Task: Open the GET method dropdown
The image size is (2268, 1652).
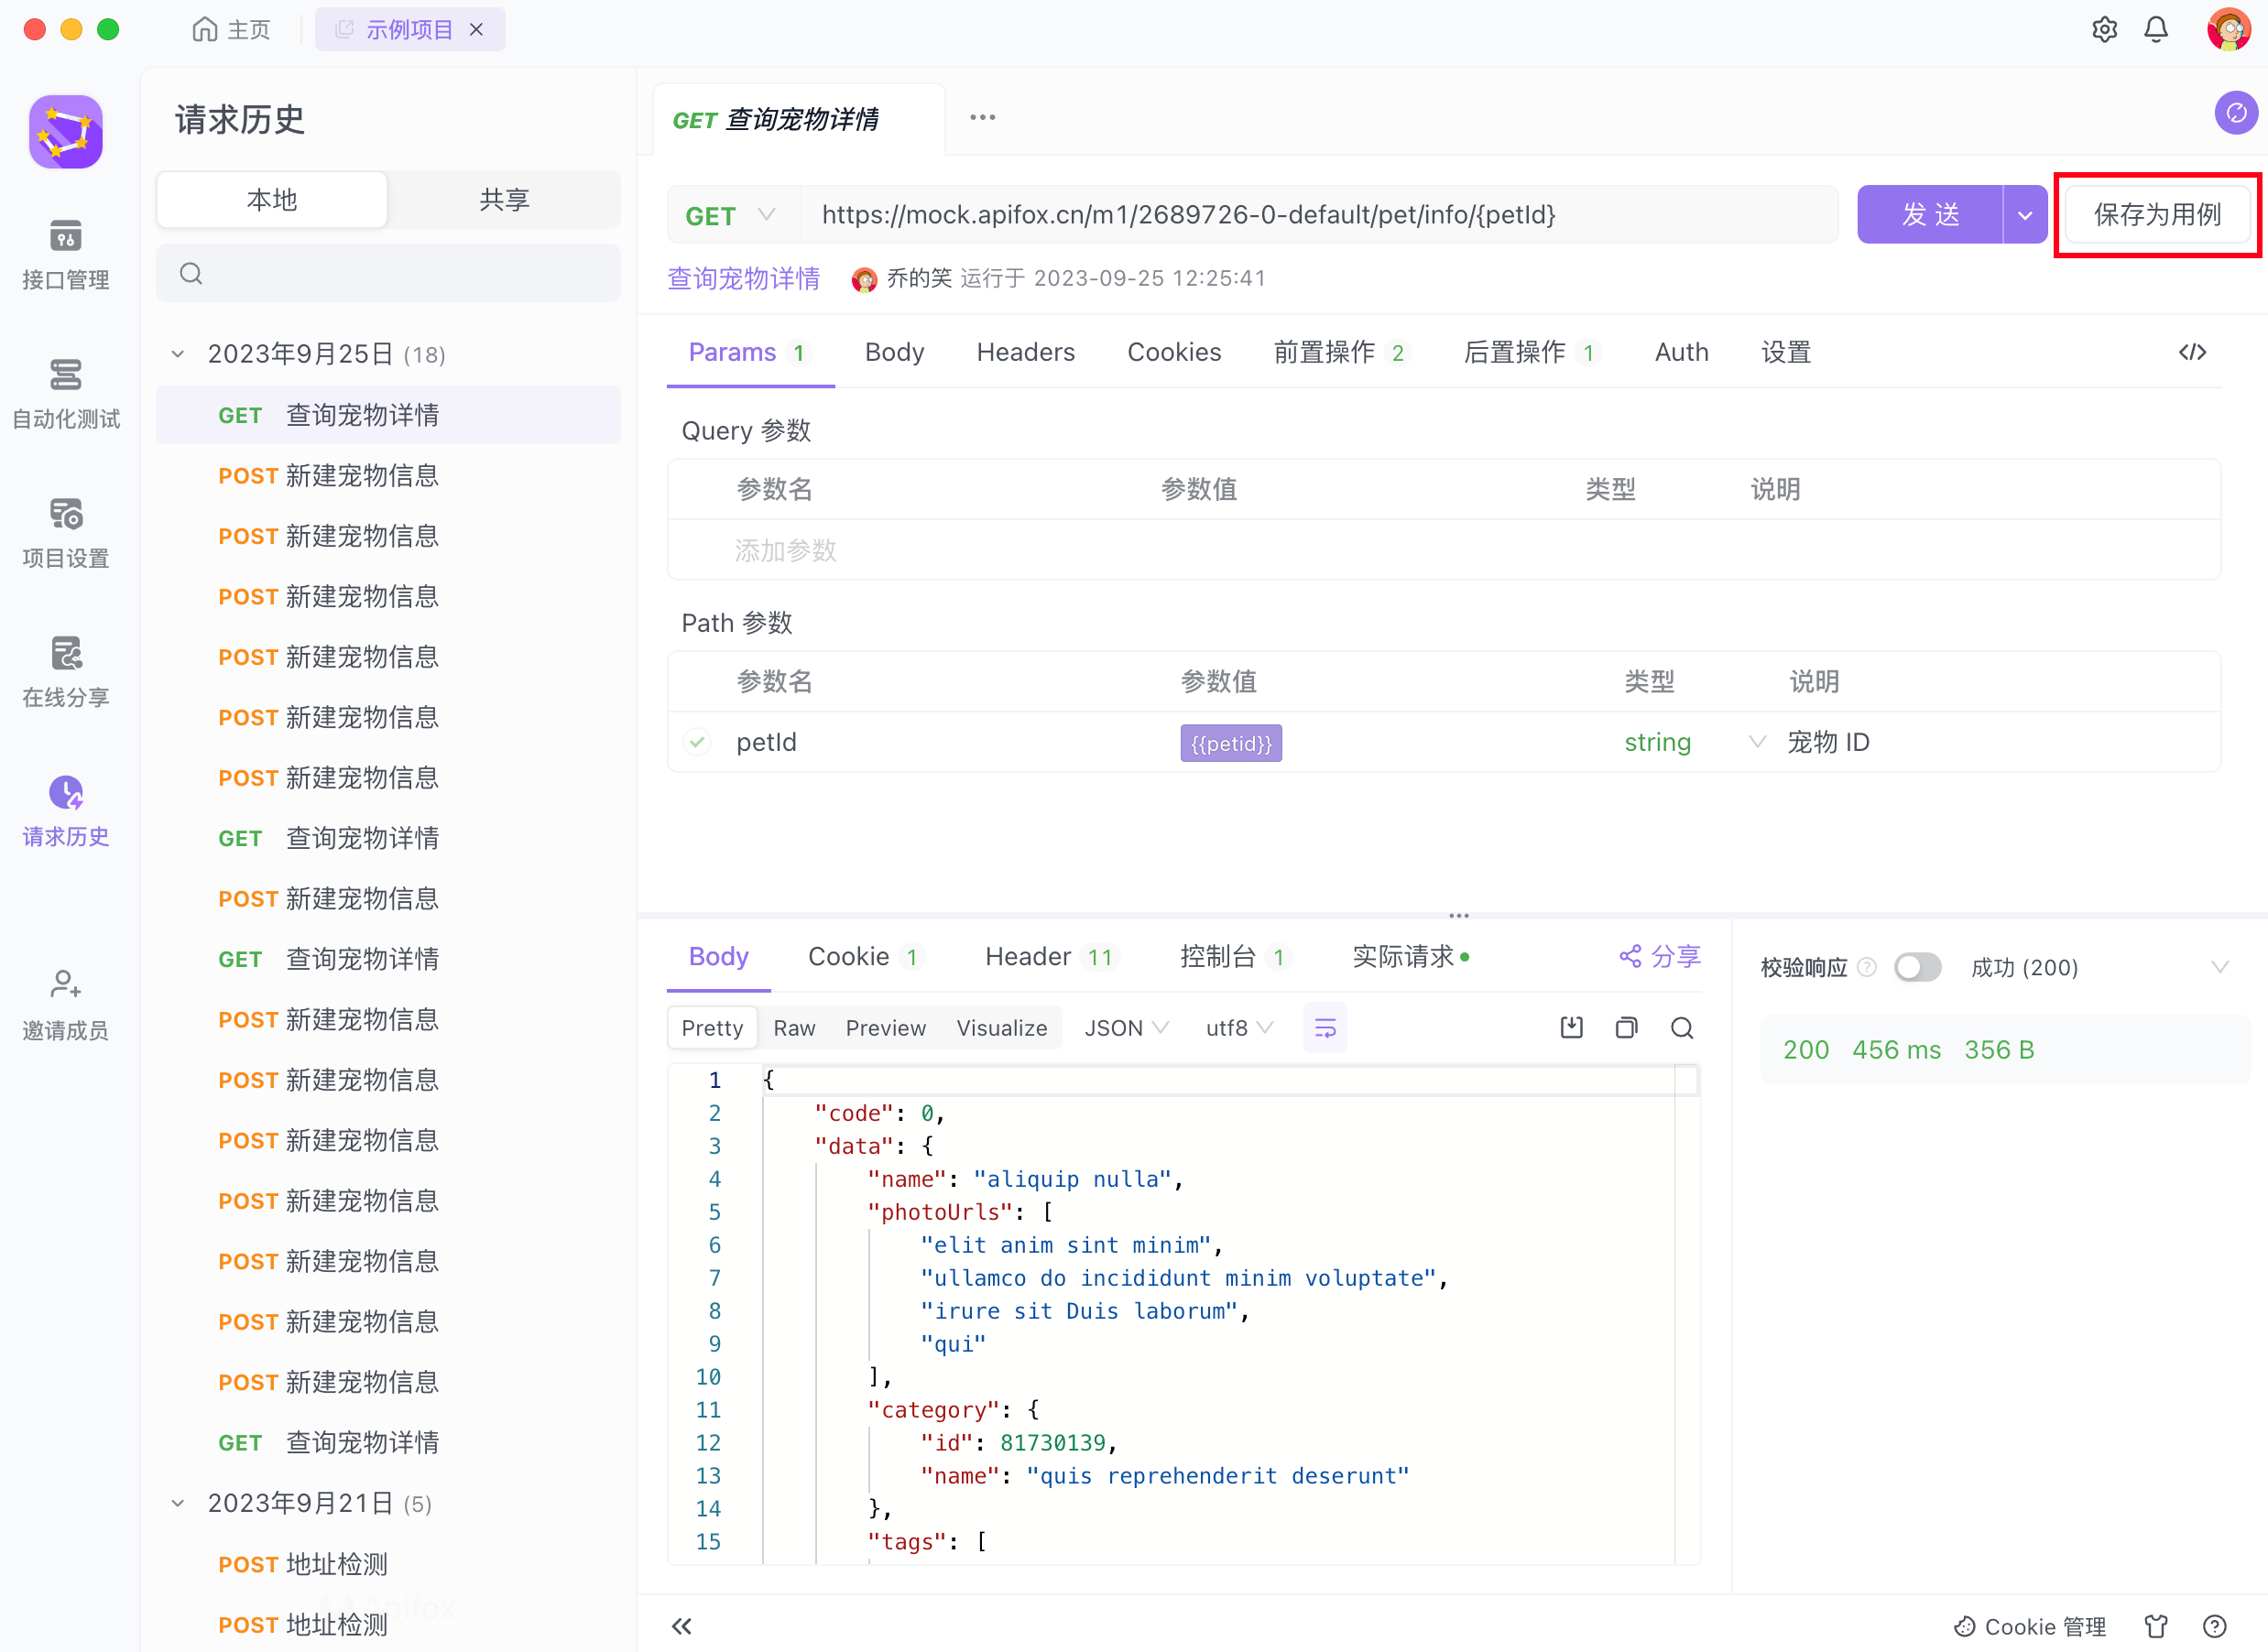Action: 731,215
